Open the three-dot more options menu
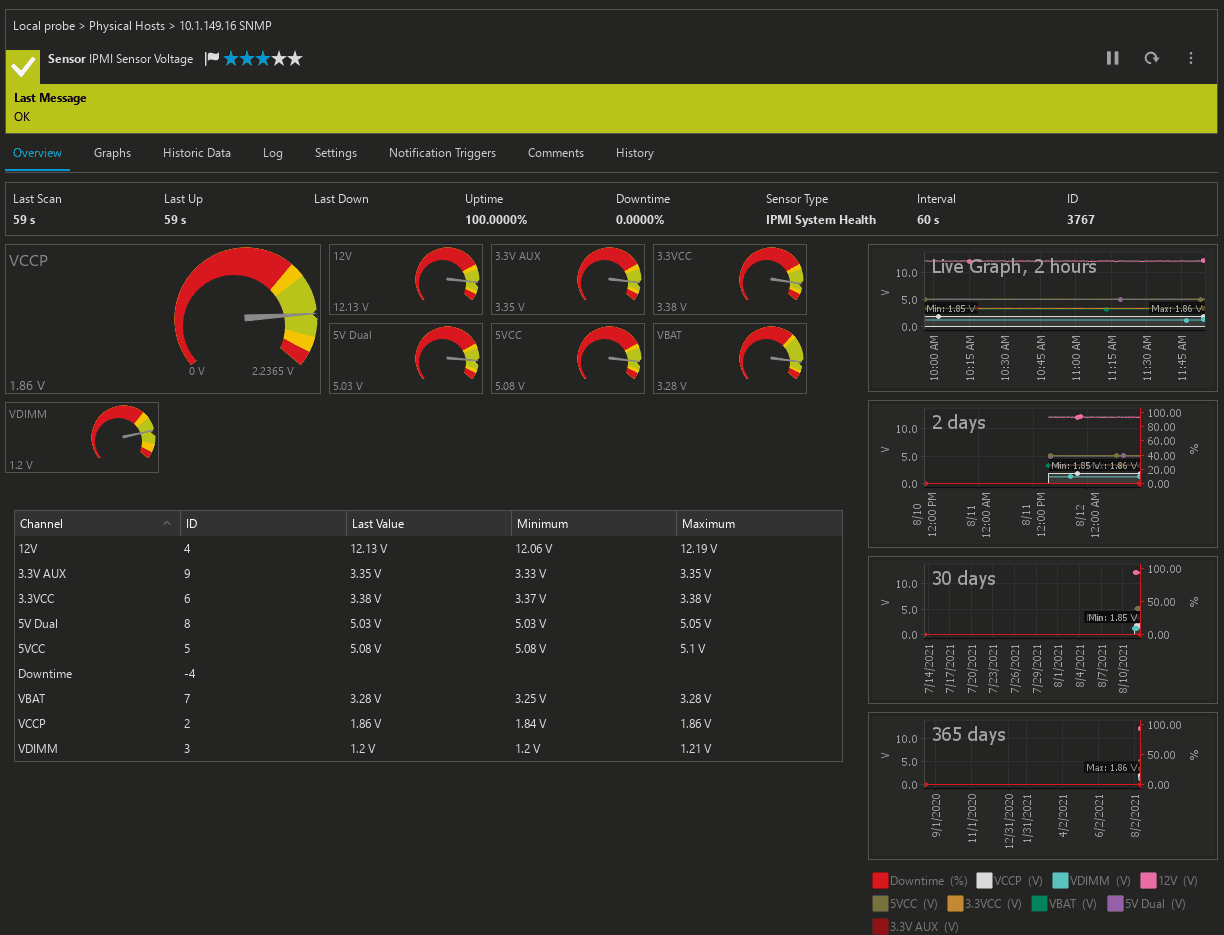 tap(1191, 59)
